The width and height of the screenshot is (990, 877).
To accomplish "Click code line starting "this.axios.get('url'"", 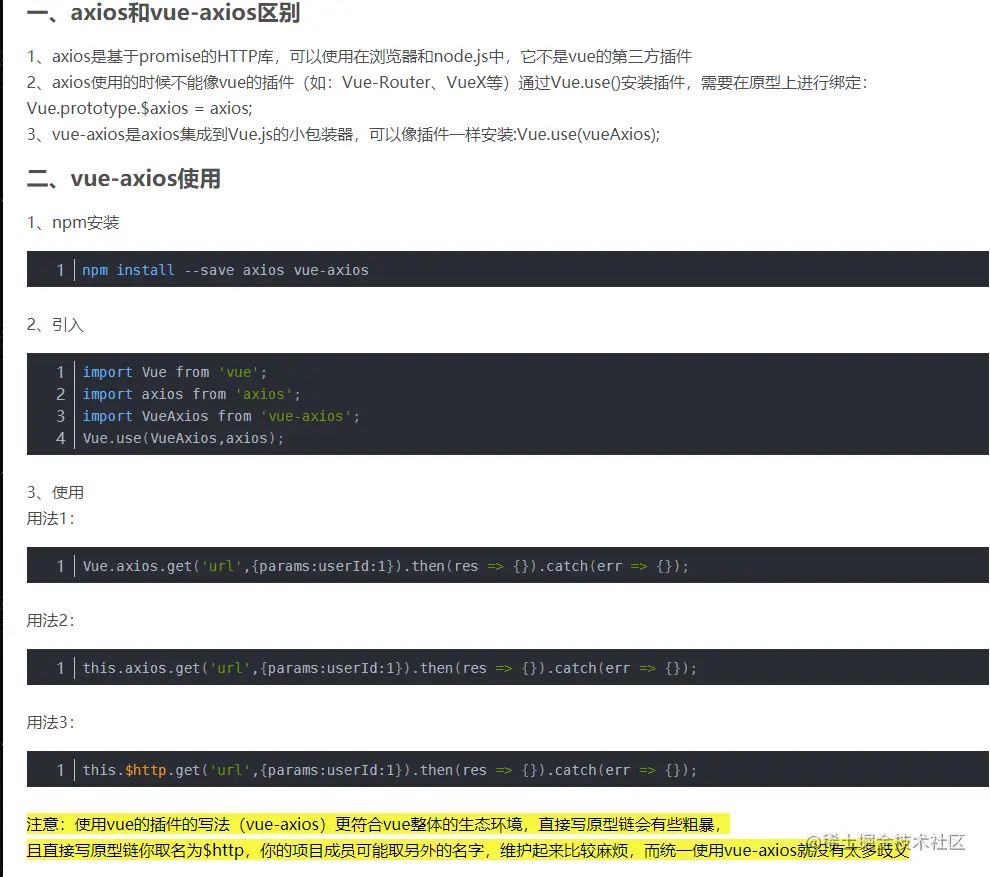I will (x=390, y=668).
